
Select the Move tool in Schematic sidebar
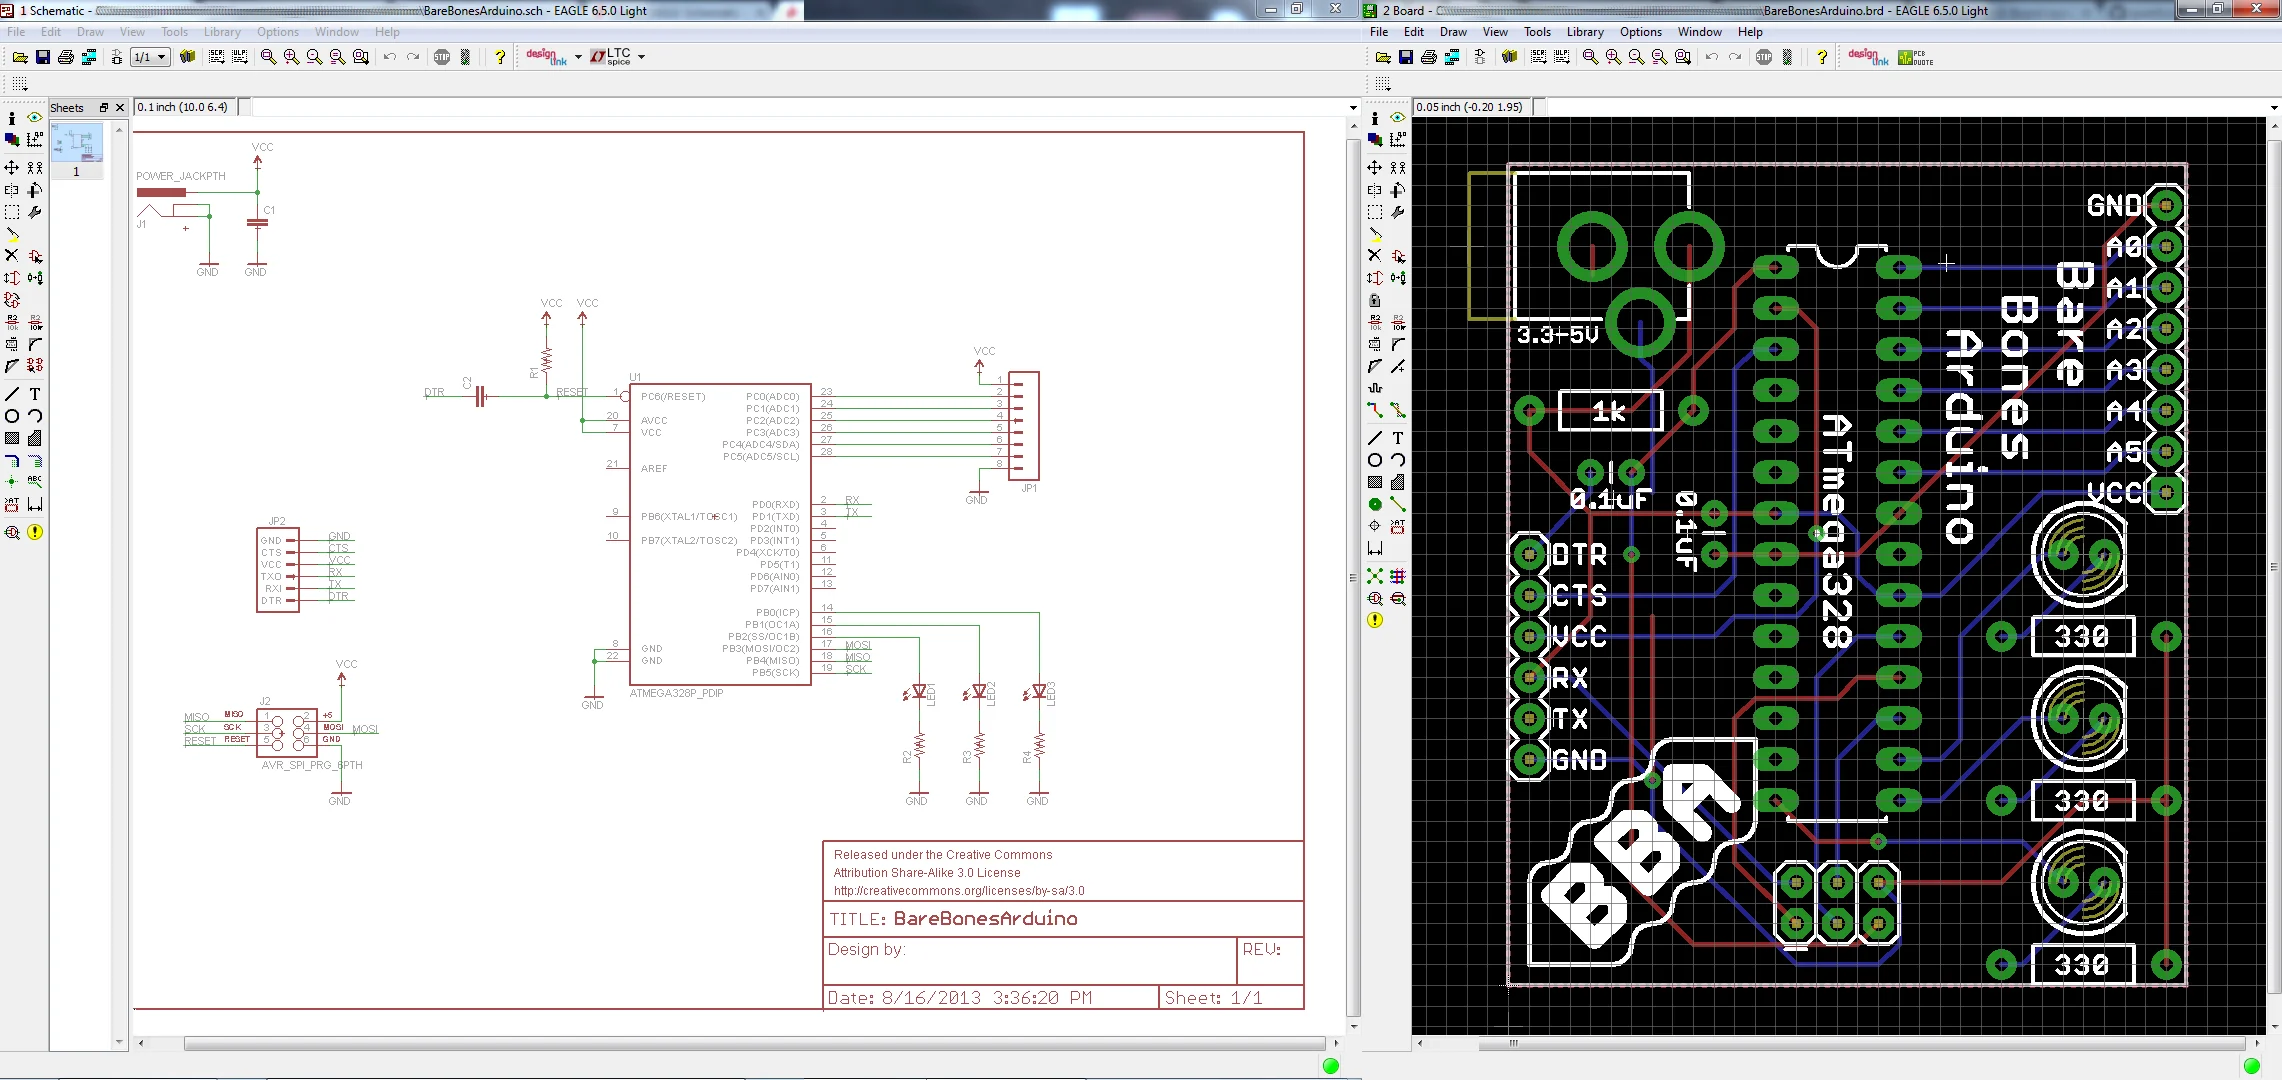pyautogui.click(x=12, y=167)
